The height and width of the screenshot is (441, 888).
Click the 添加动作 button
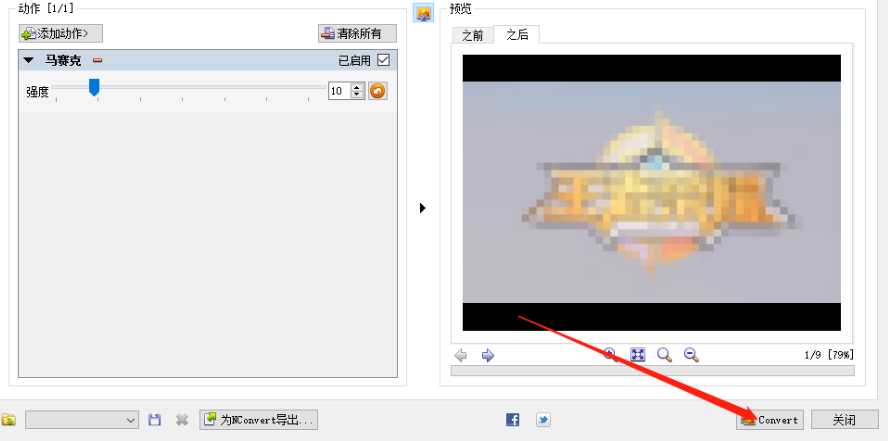coord(61,33)
